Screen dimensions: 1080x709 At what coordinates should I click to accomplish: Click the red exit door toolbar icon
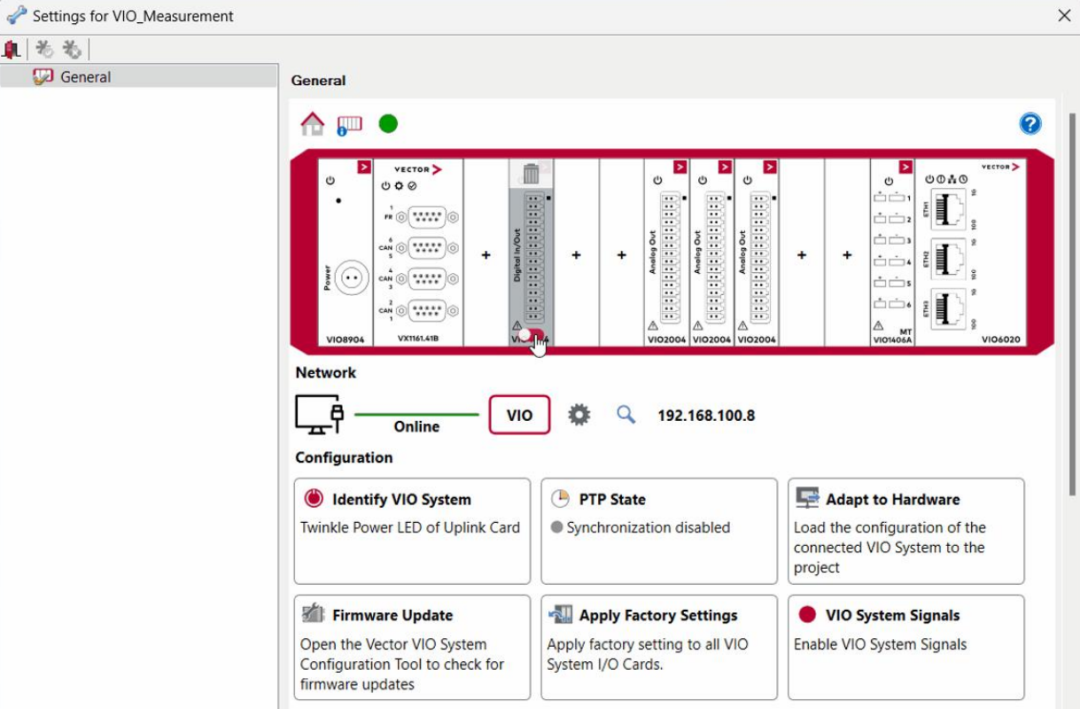tap(12, 50)
